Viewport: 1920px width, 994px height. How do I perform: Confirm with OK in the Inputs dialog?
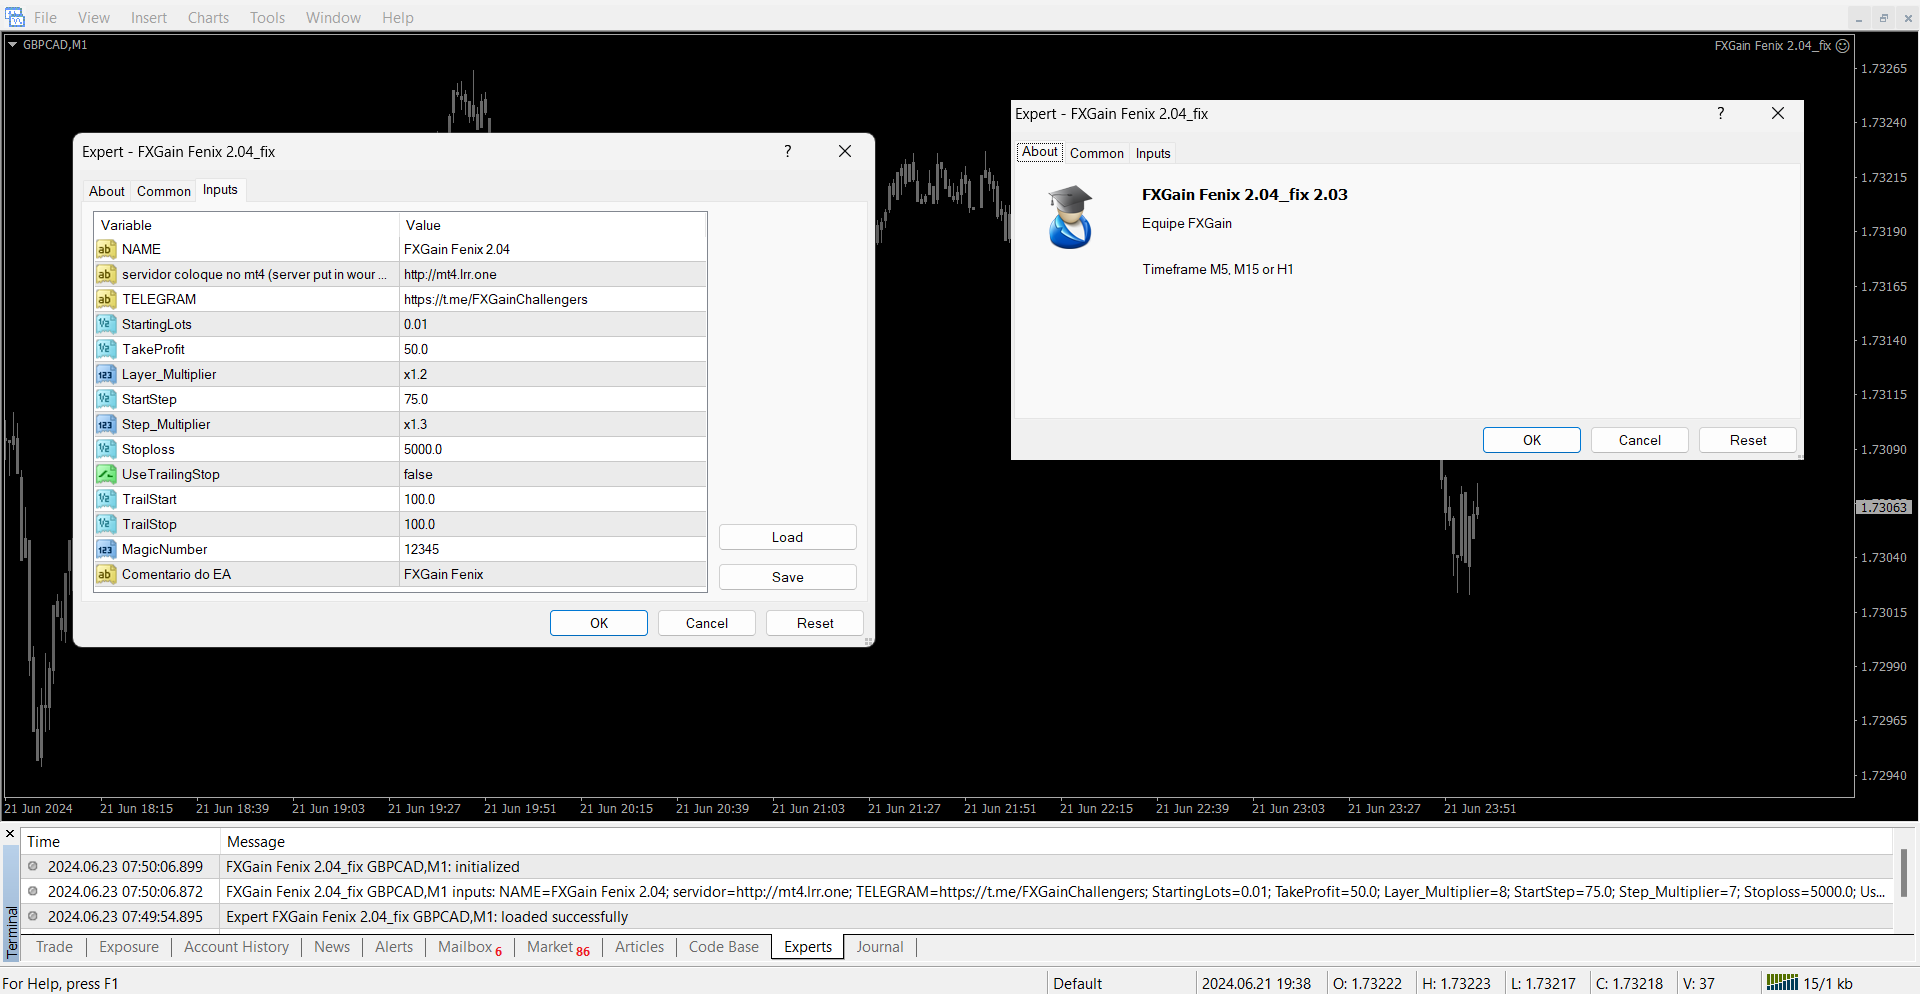click(x=599, y=623)
